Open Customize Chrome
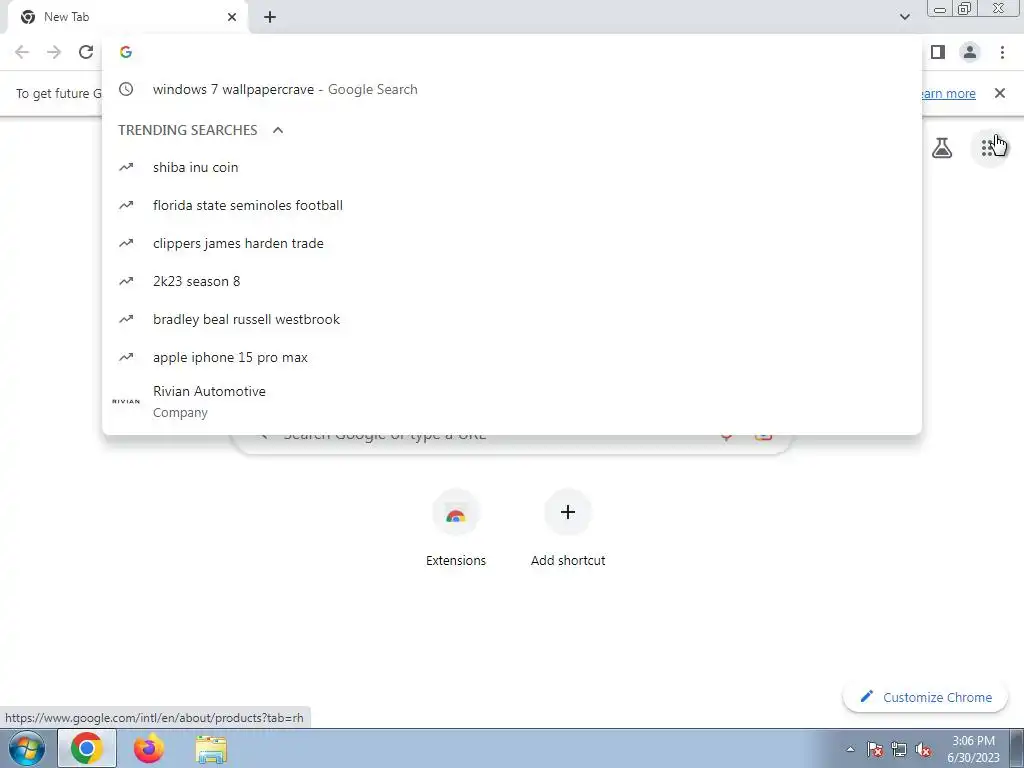1024x768 pixels. (926, 697)
